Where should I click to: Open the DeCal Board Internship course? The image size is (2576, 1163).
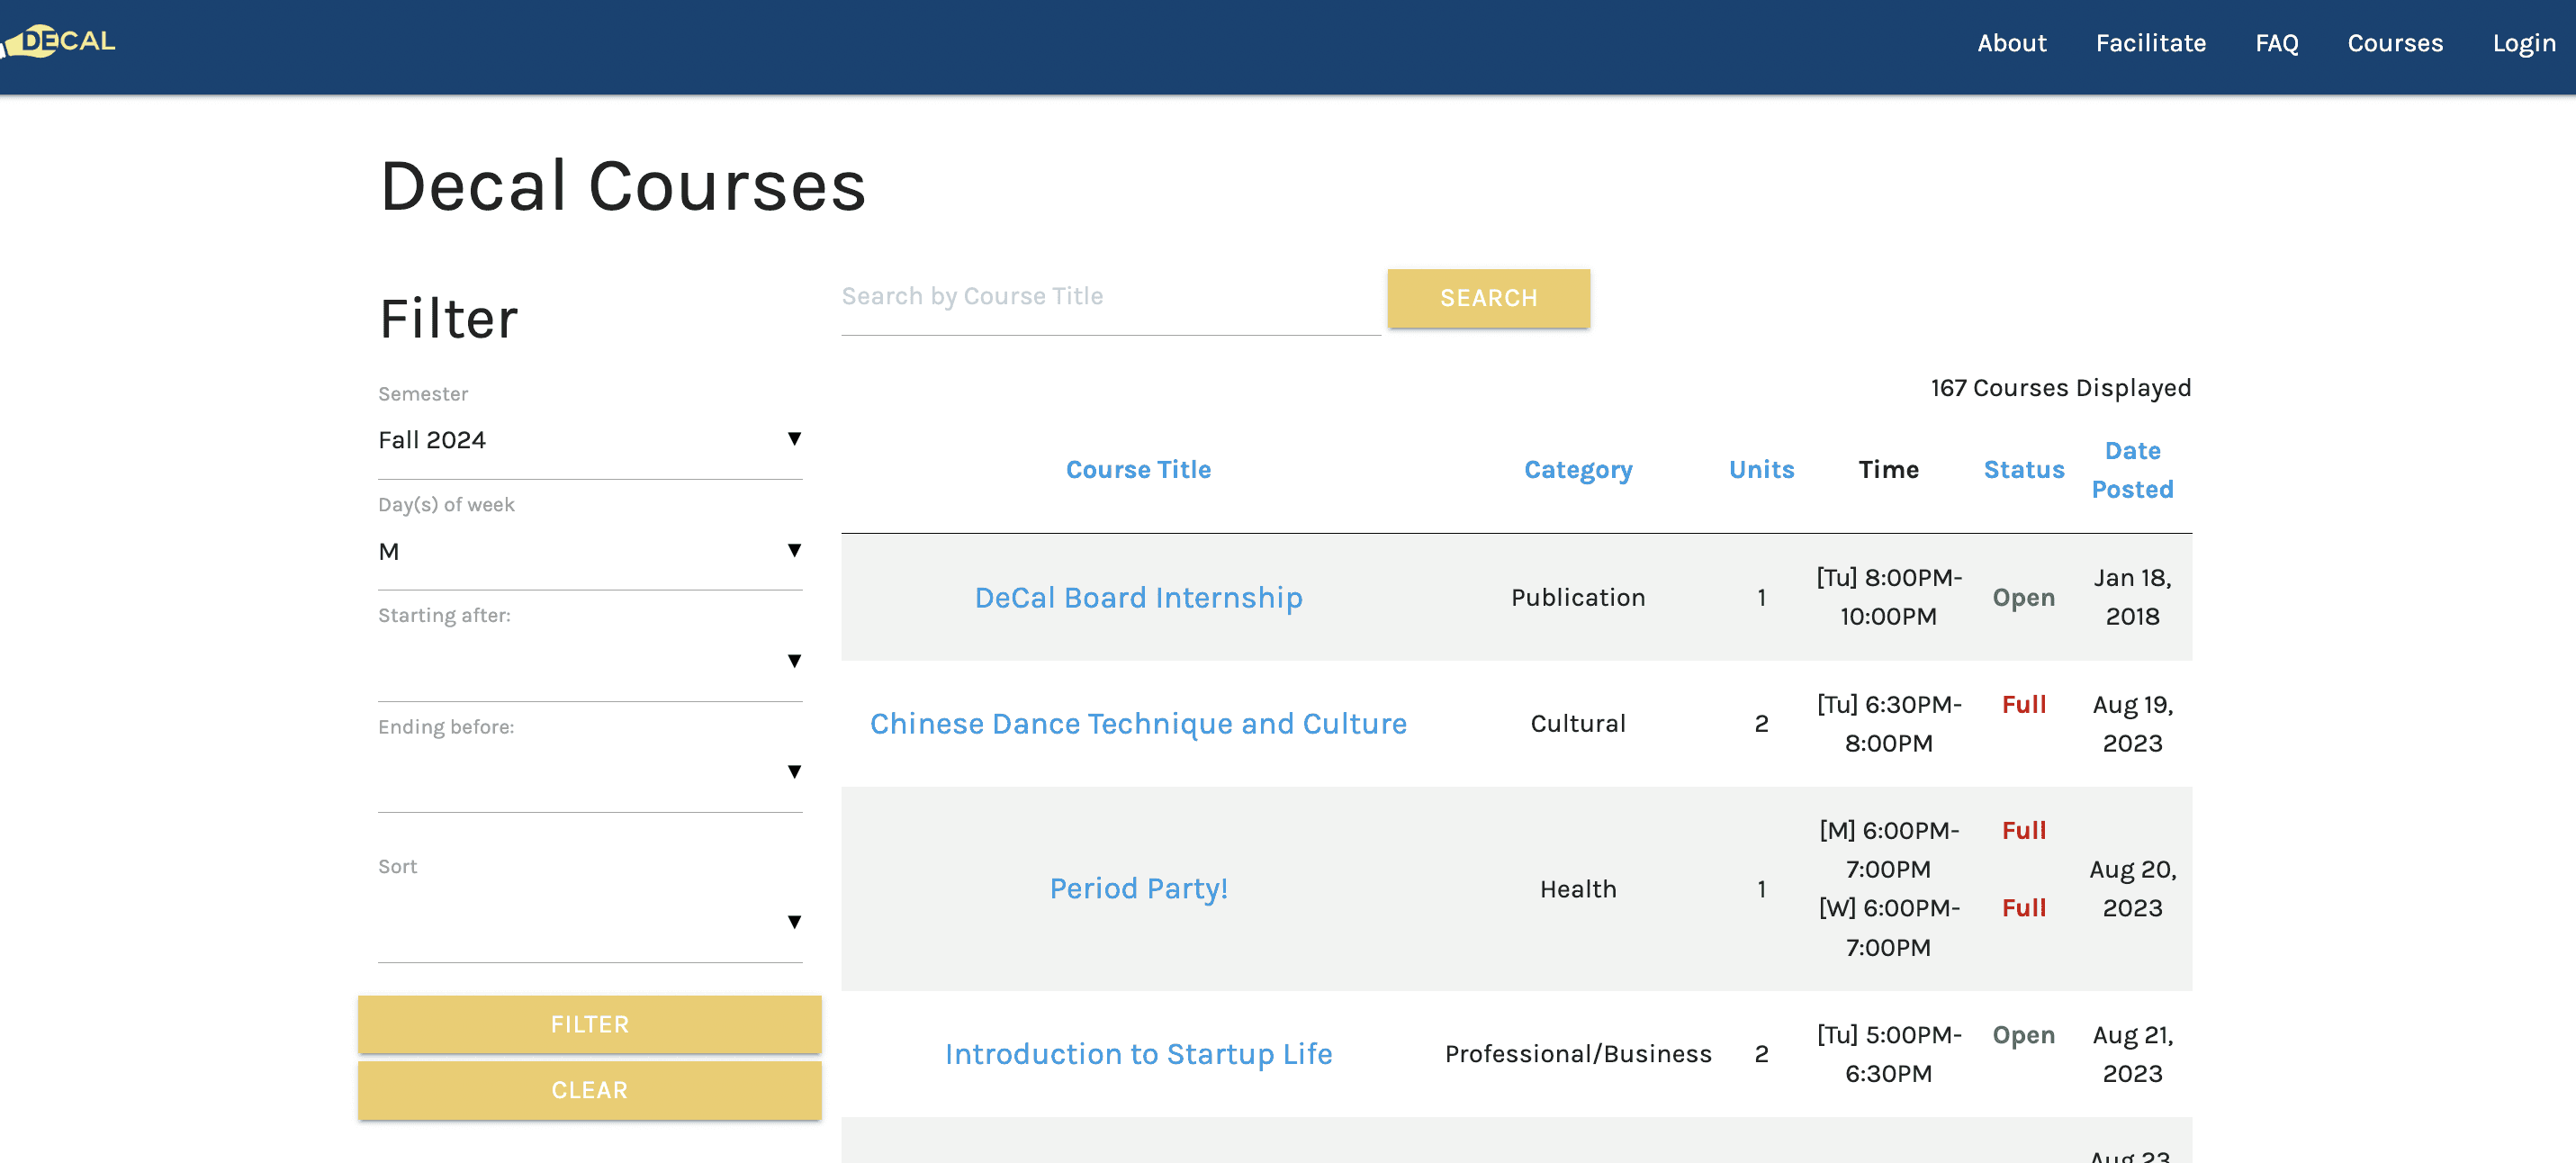coord(1137,597)
